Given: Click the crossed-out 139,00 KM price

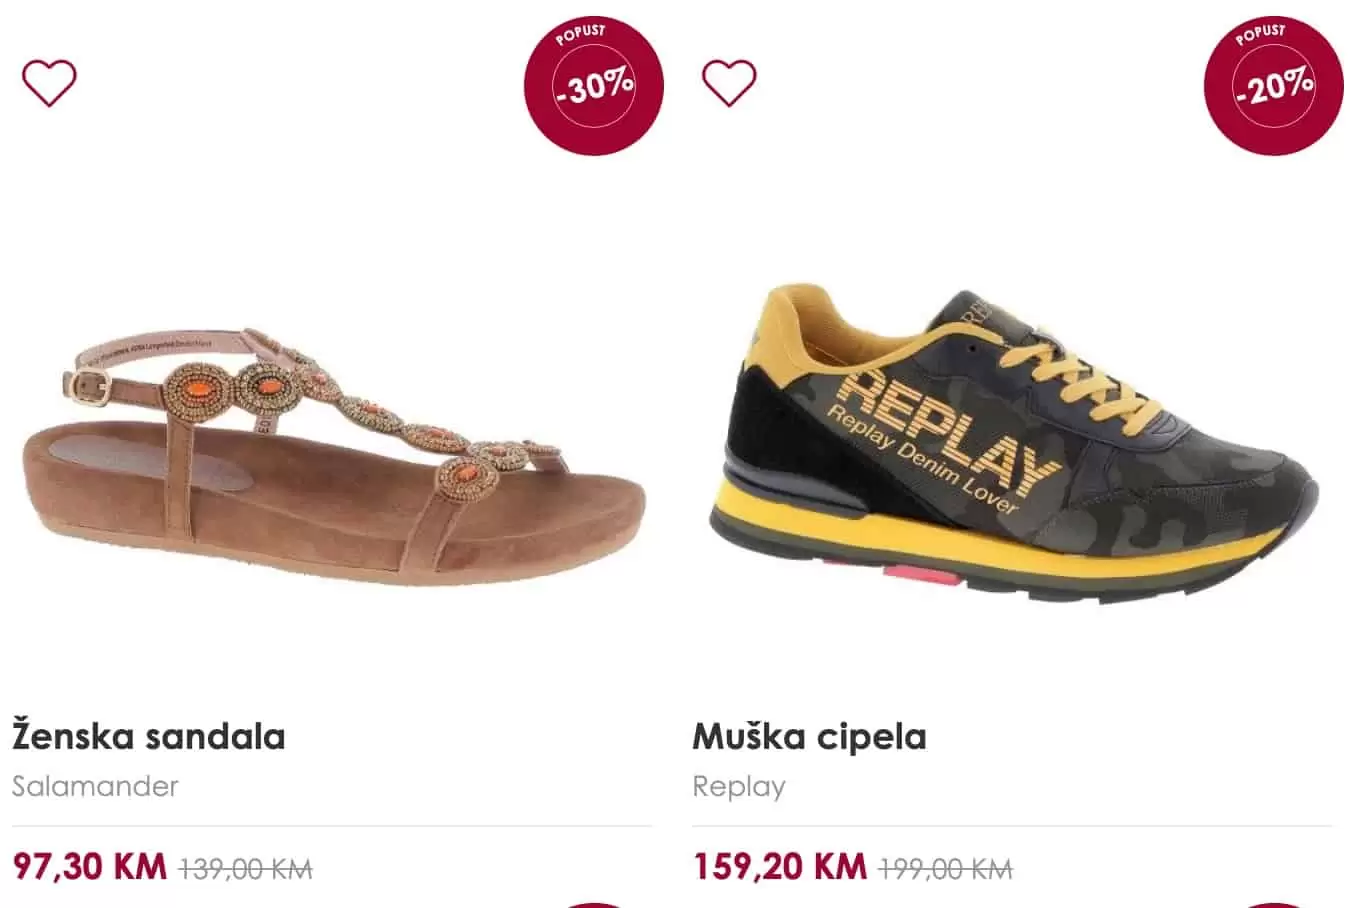Looking at the screenshot, I should coord(245,868).
